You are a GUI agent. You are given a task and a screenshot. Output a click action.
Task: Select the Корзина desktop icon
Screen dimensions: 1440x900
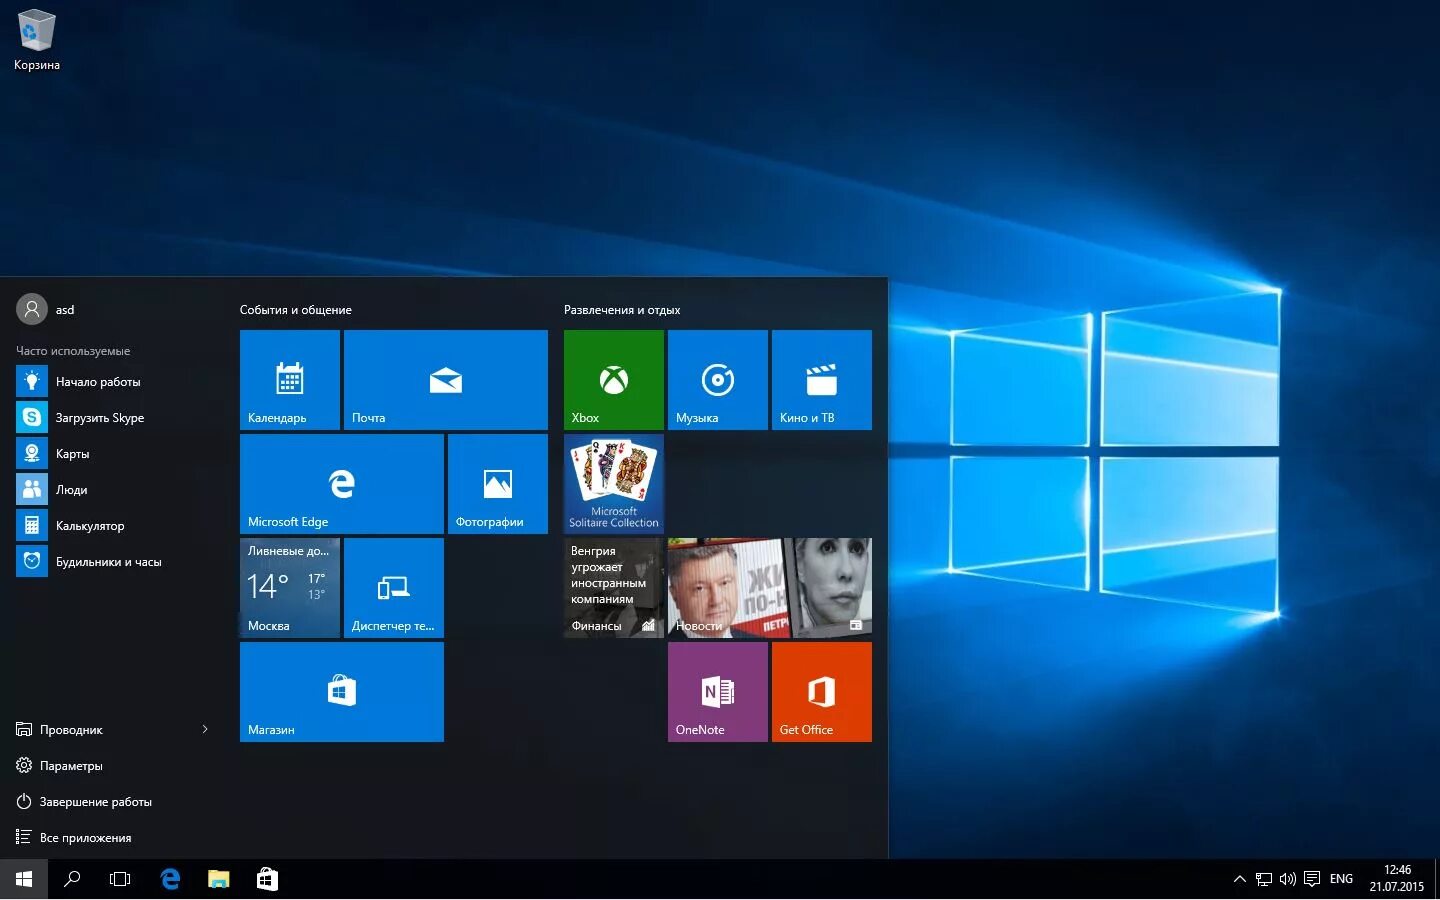[x=37, y=41]
